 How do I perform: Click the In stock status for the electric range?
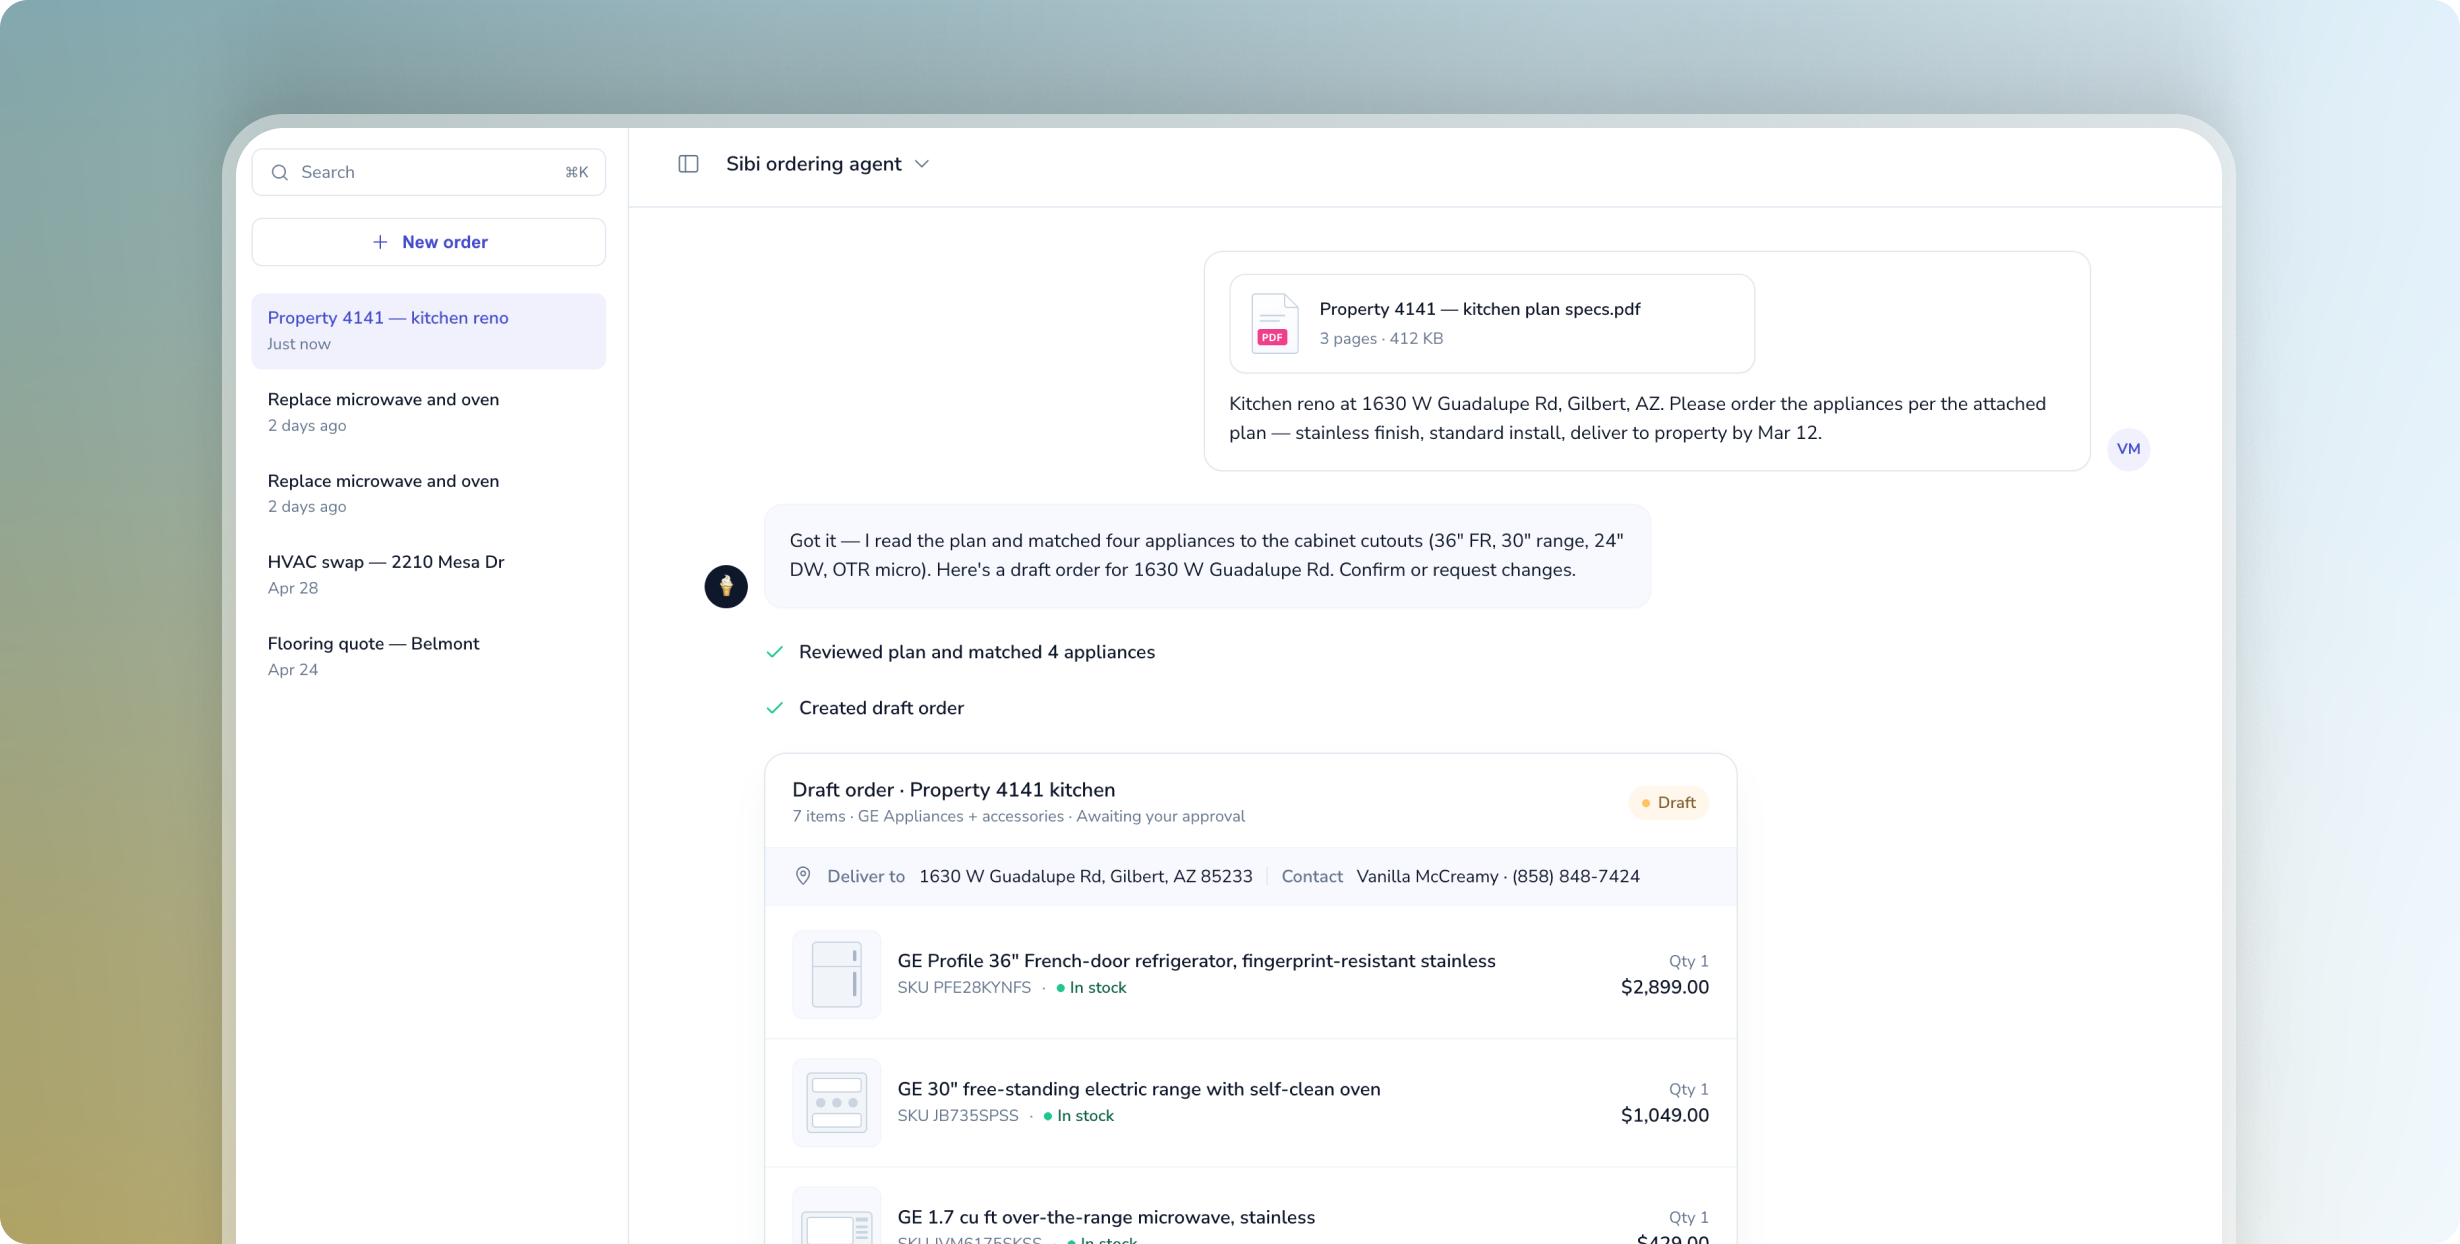(1078, 1116)
